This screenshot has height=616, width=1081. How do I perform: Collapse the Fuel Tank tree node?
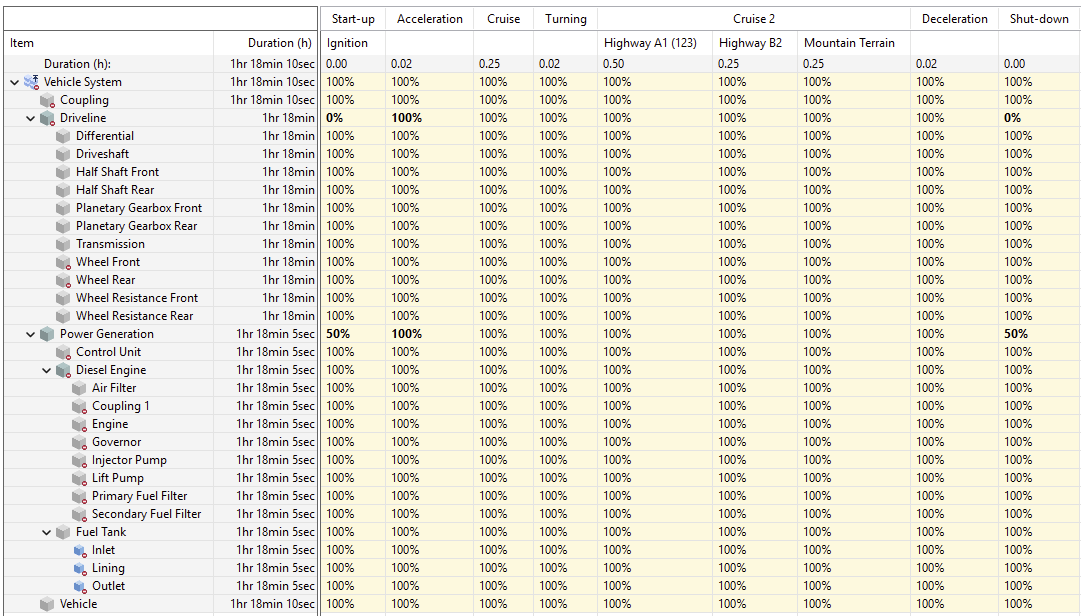point(46,533)
